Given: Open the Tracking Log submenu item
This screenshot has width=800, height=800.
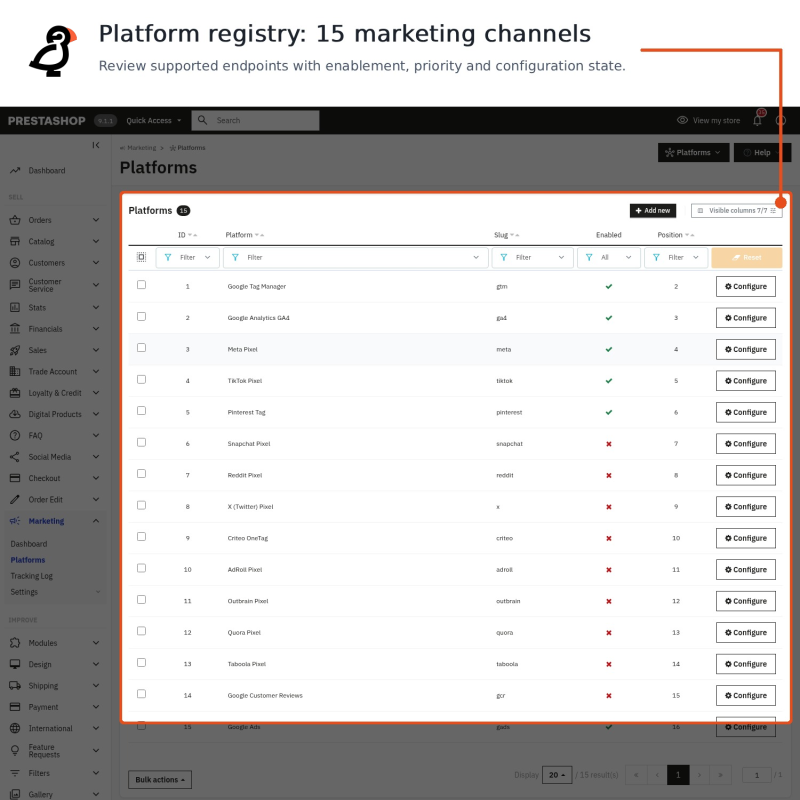Looking at the screenshot, I should click(x=32, y=576).
